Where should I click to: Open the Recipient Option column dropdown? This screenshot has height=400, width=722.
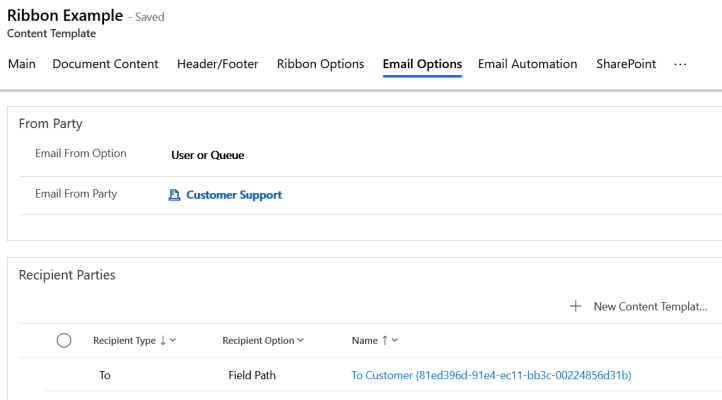pyautogui.click(x=300, y=340)
